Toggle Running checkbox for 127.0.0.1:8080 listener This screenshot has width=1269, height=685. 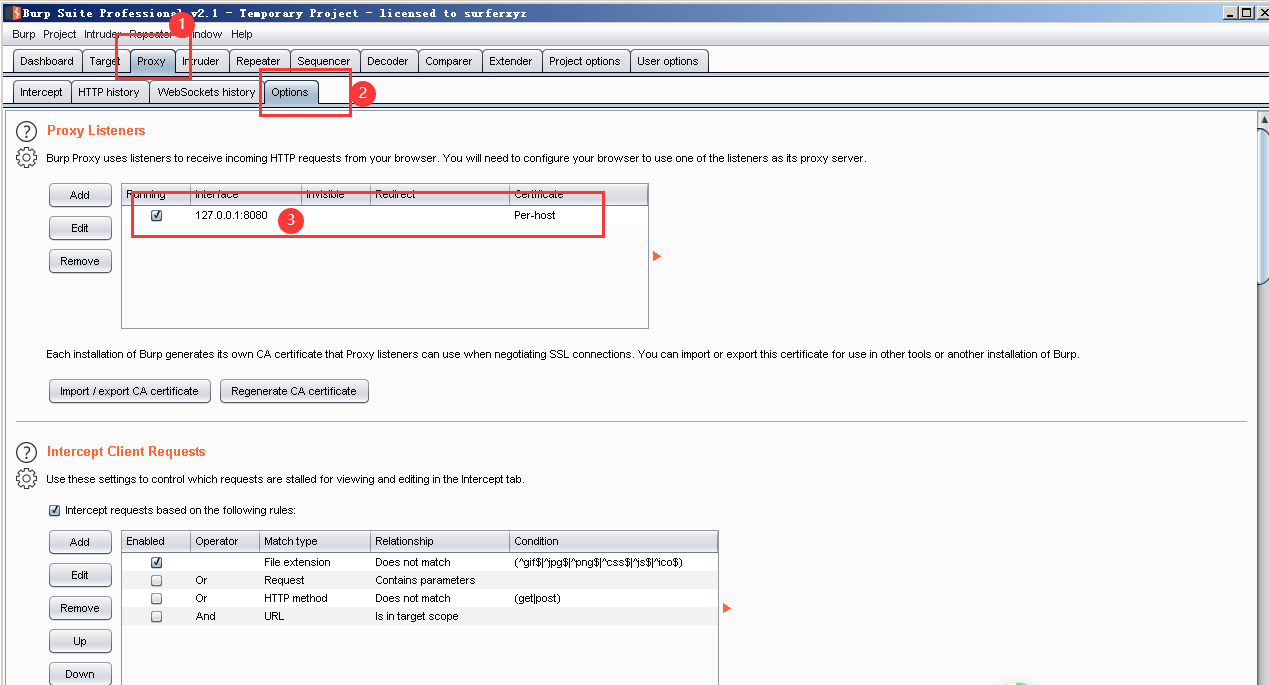point(156,215)
